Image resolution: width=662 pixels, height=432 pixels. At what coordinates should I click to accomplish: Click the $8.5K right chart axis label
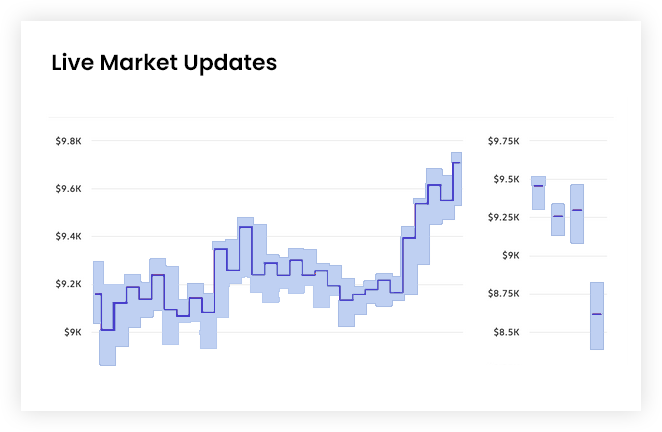[x=505, y=331]
